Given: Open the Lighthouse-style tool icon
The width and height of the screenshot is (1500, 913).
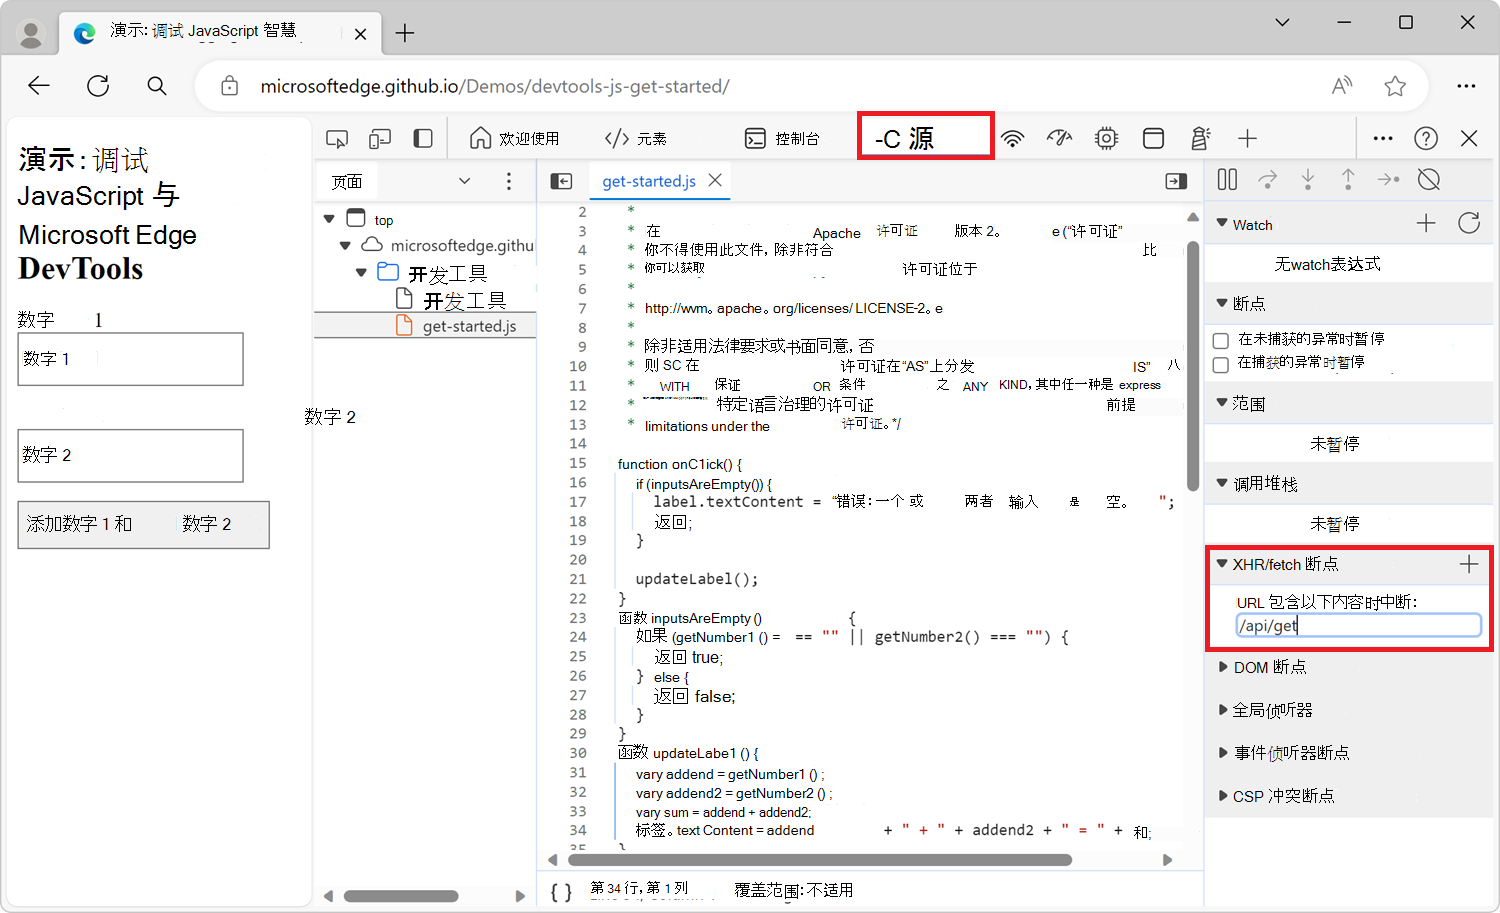Looking at the screenshot, I should click(x=1200, y=138).
